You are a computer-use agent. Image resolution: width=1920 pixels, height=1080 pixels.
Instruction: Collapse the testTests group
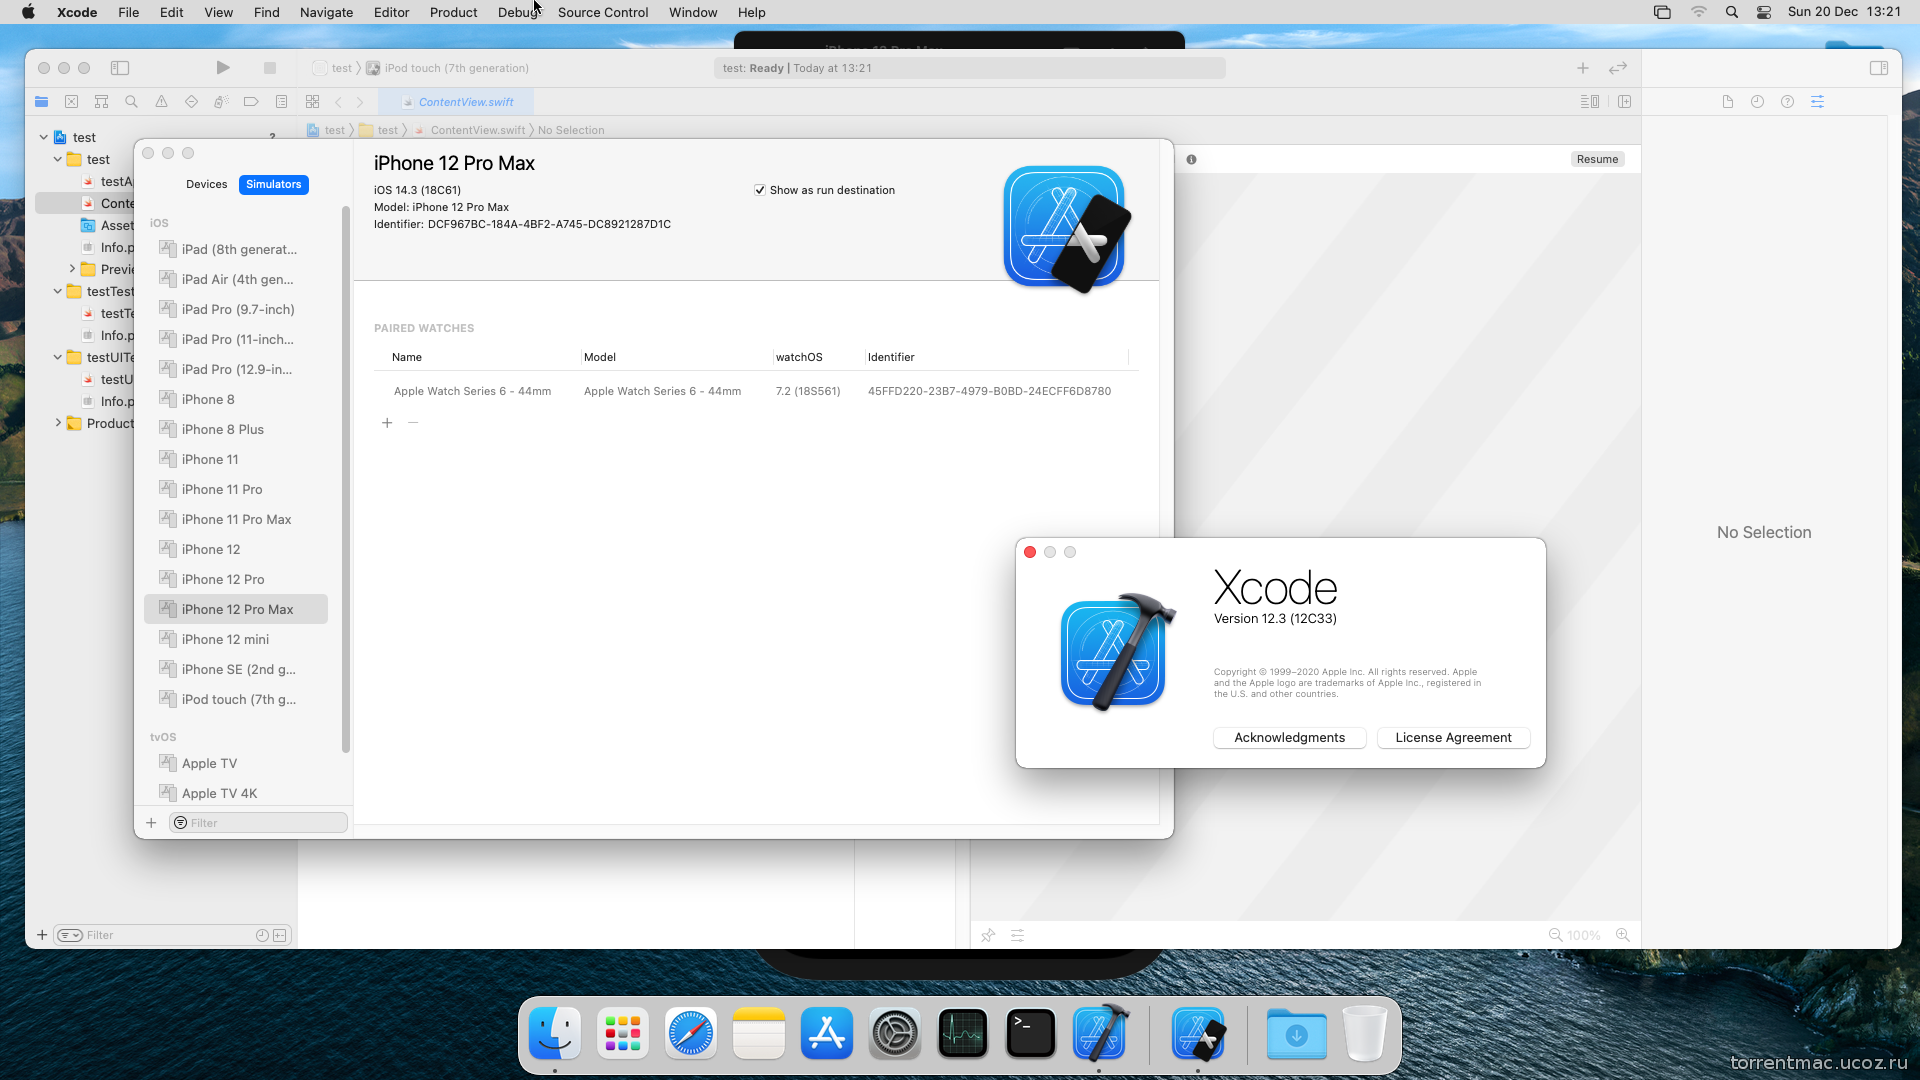tap(58, 291)
